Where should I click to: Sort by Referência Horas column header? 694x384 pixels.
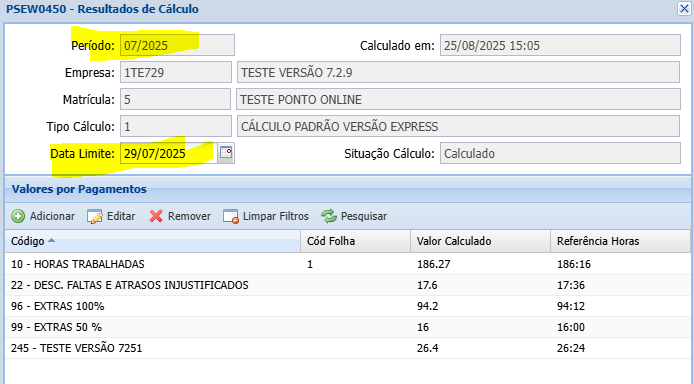click(x=620, y=241)
